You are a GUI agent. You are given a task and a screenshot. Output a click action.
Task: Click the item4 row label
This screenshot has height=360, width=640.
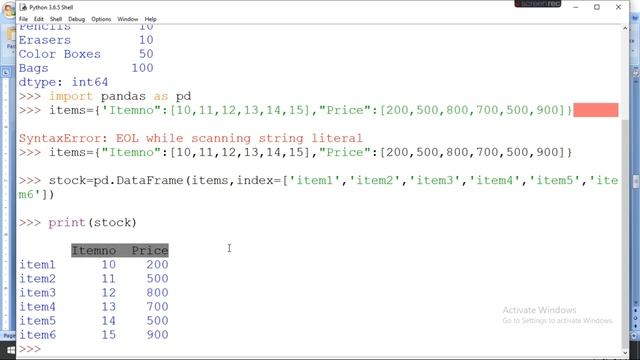click(37, 307)
